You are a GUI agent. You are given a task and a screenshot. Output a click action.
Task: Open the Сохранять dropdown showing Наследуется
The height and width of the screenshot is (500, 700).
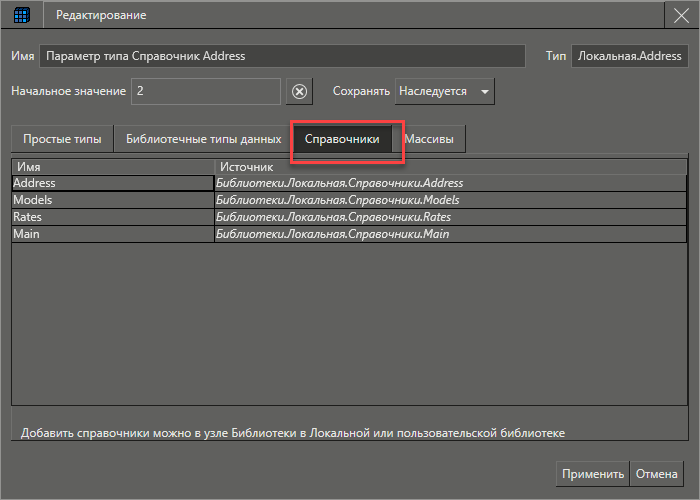(x=445, y=91)
